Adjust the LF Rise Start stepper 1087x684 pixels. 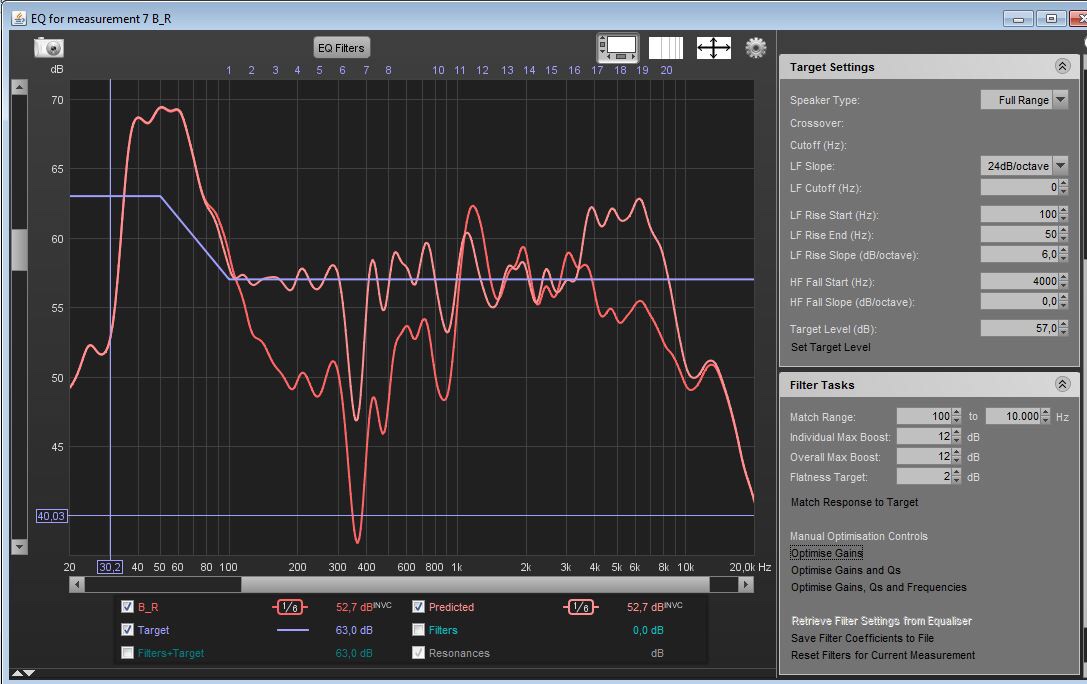[1063, 214]
